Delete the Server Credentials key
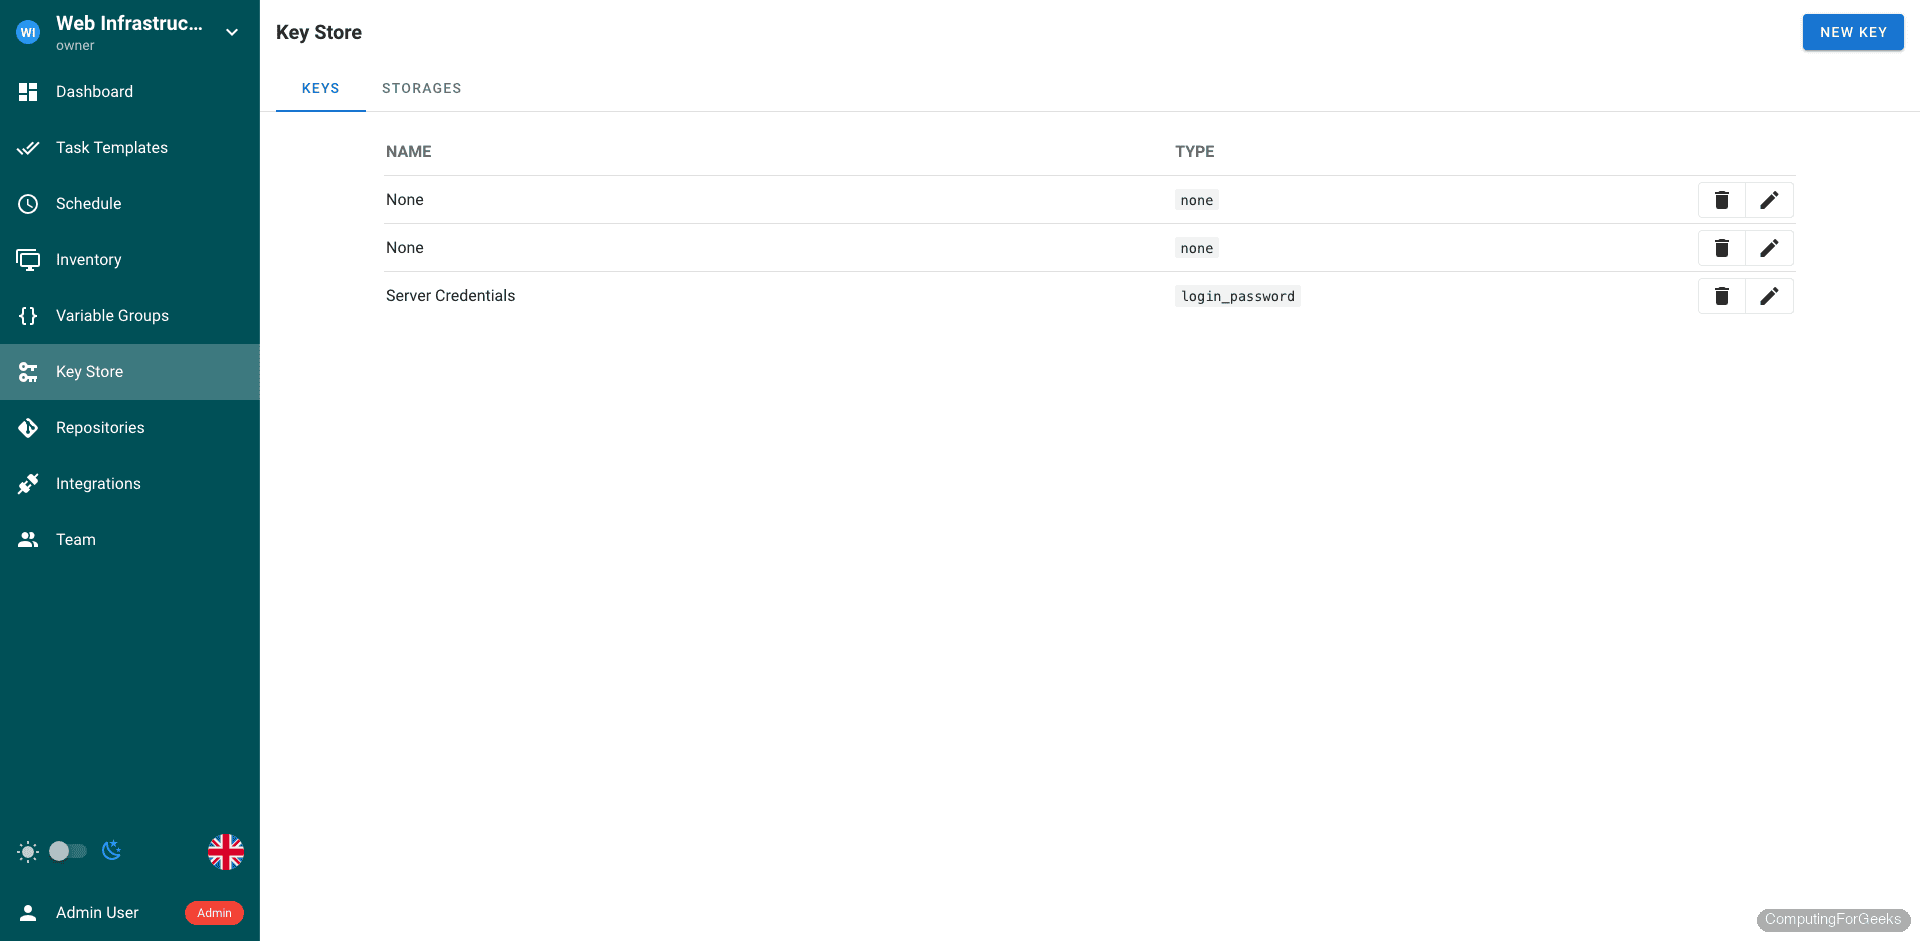Image resolution: width=1920 pixels, height=941 pixels. [1721, 296]
